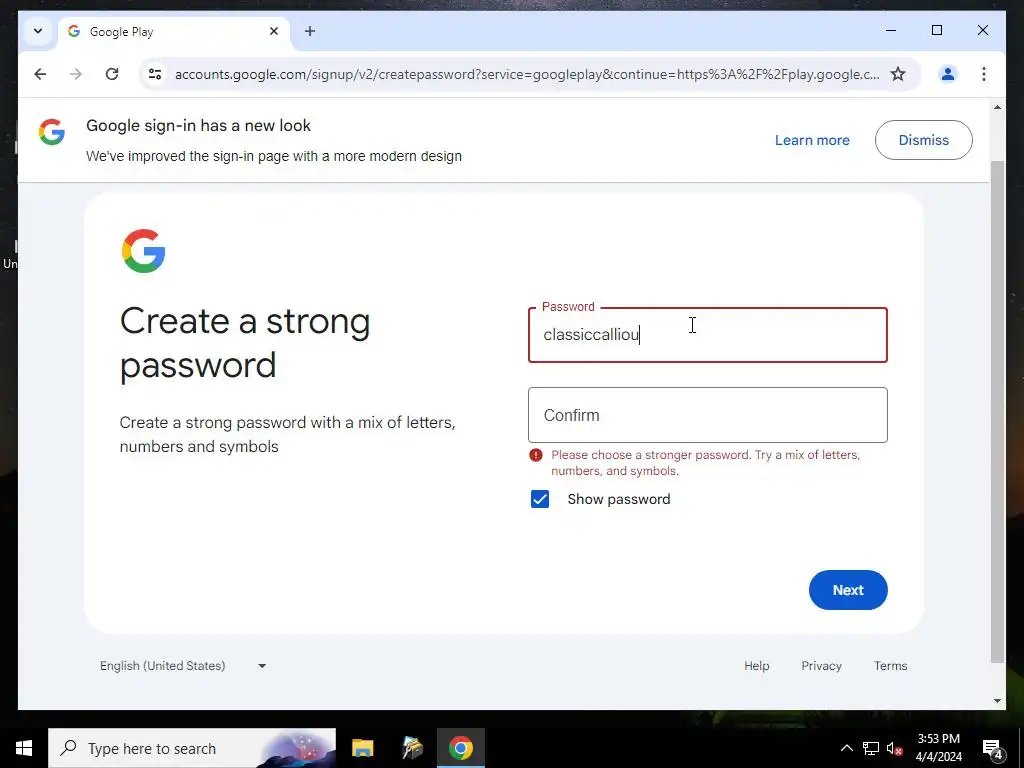Open the tab search dropdown arrow
Viewport: 1024px width, 768px height.
[38, 31]
